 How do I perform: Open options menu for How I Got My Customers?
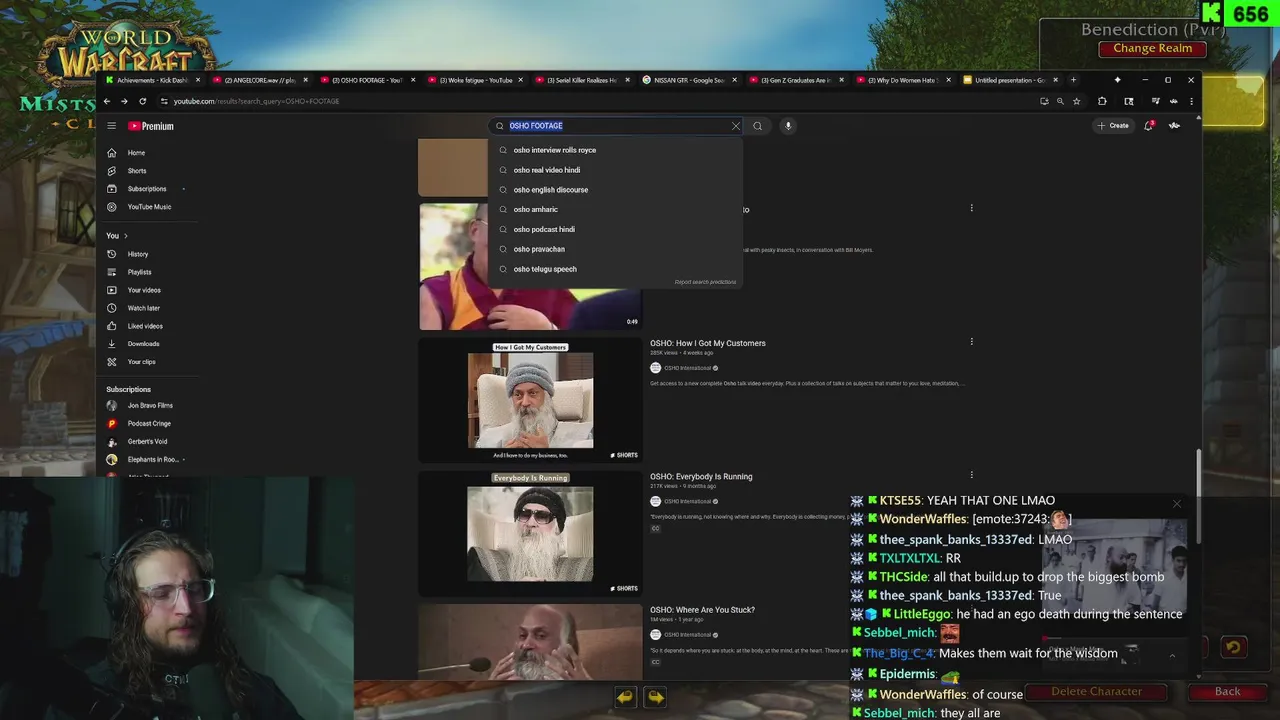coord(971,342)
